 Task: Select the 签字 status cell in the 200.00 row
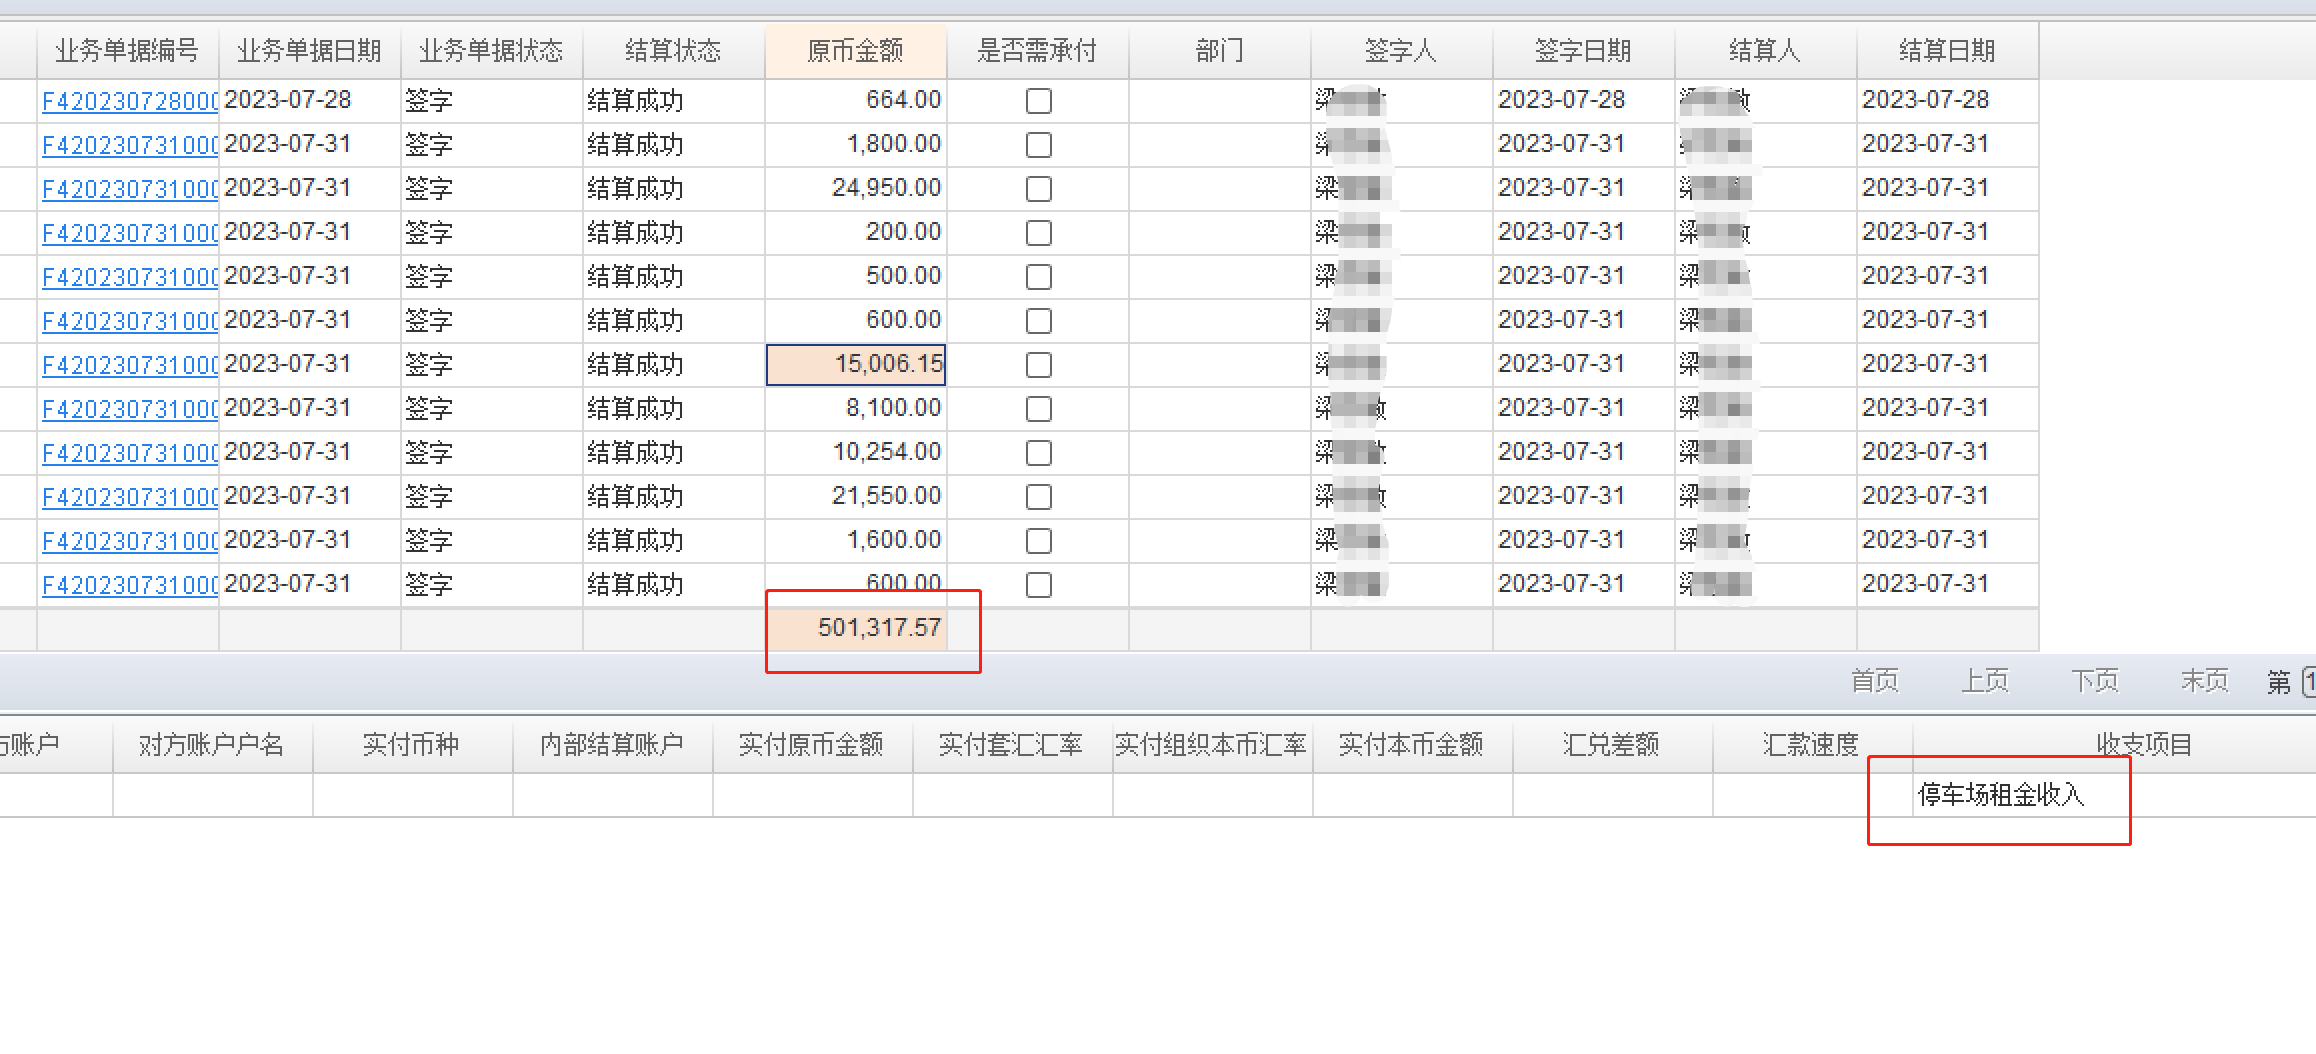pos(492,233)
